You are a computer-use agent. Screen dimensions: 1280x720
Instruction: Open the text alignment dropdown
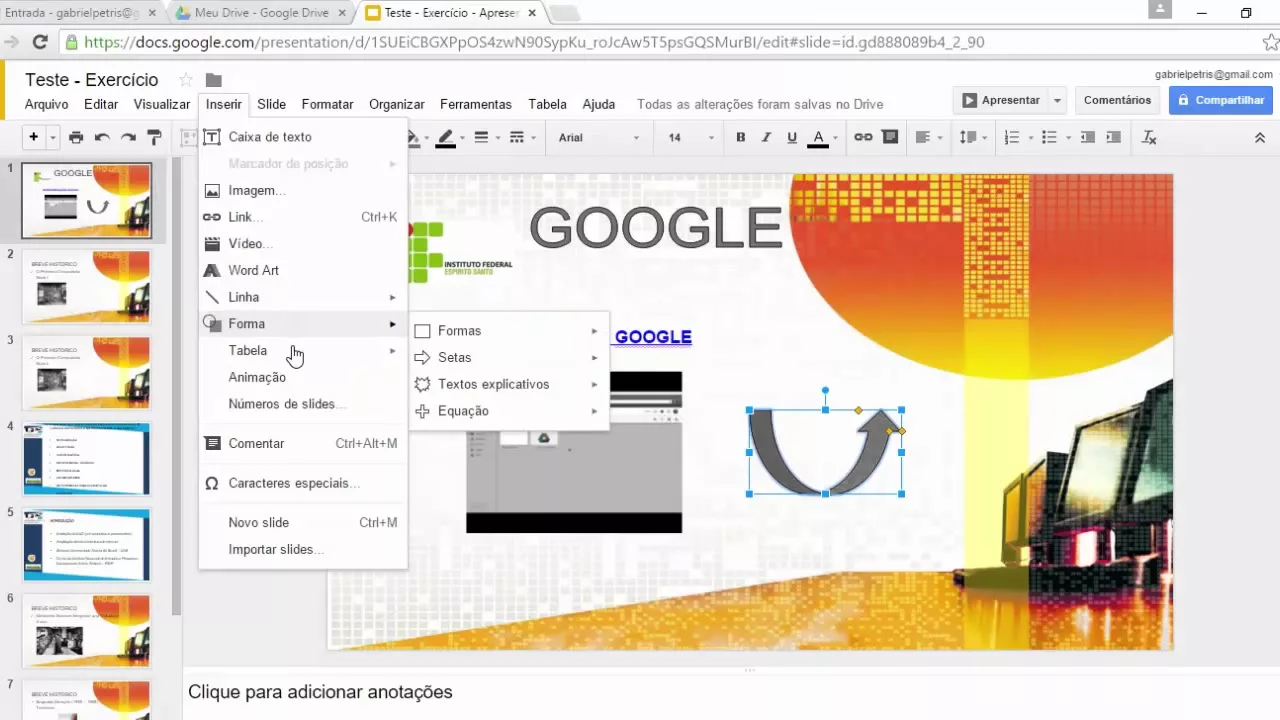[x=928, y=137]
